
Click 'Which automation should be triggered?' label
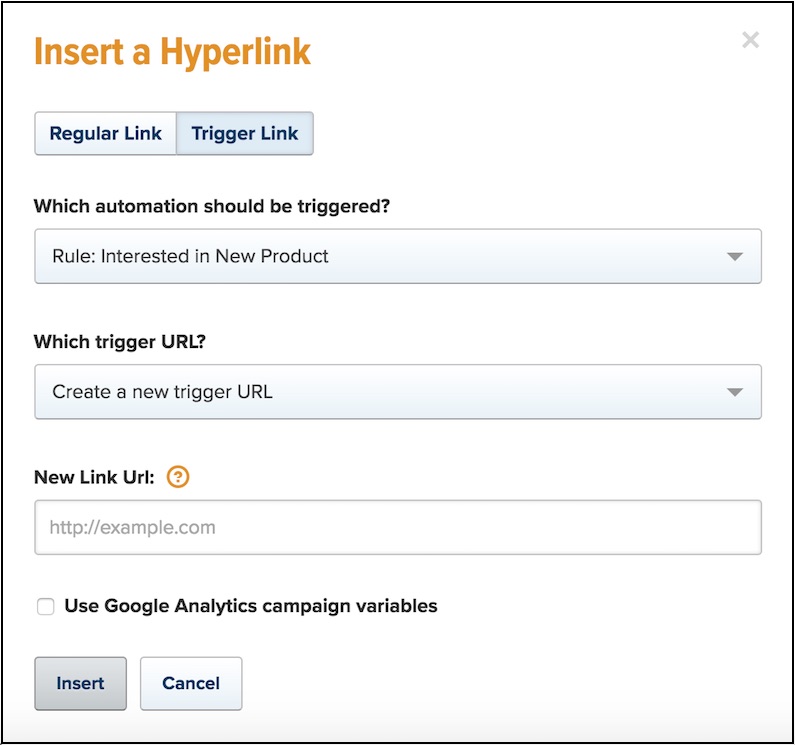[212, 206]
